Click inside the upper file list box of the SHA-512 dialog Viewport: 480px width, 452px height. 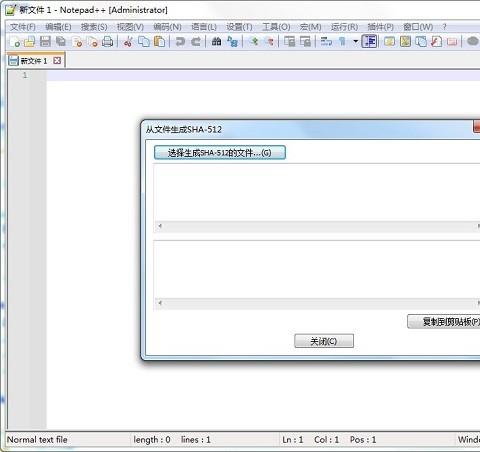point(317,192)
